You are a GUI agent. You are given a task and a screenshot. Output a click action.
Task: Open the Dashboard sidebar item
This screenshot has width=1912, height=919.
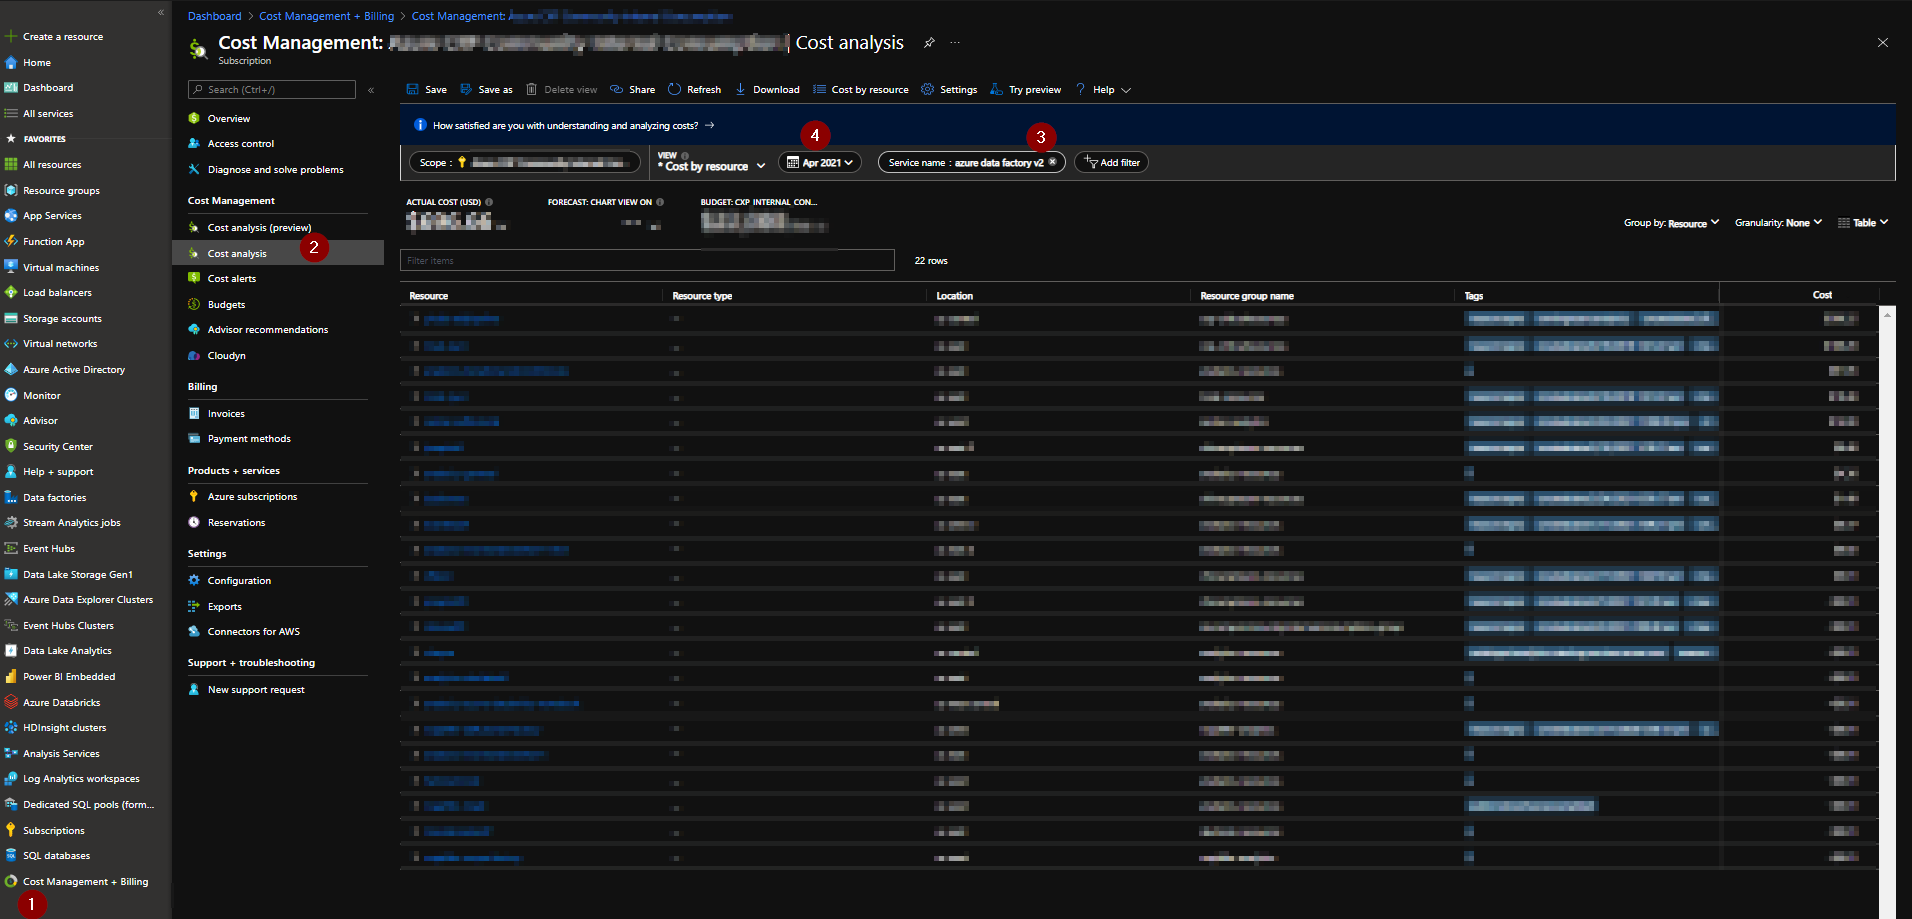click(x=47, y=88)
